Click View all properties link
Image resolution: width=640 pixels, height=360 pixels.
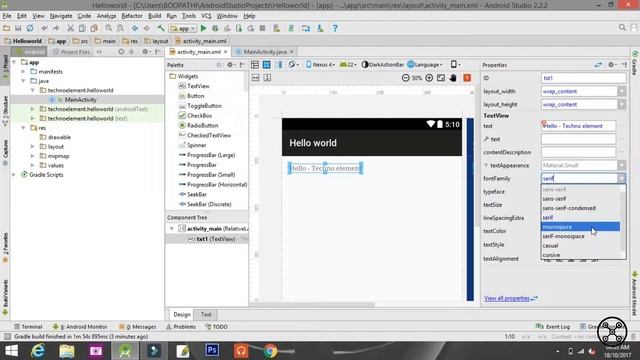click(x=507, y=298)
